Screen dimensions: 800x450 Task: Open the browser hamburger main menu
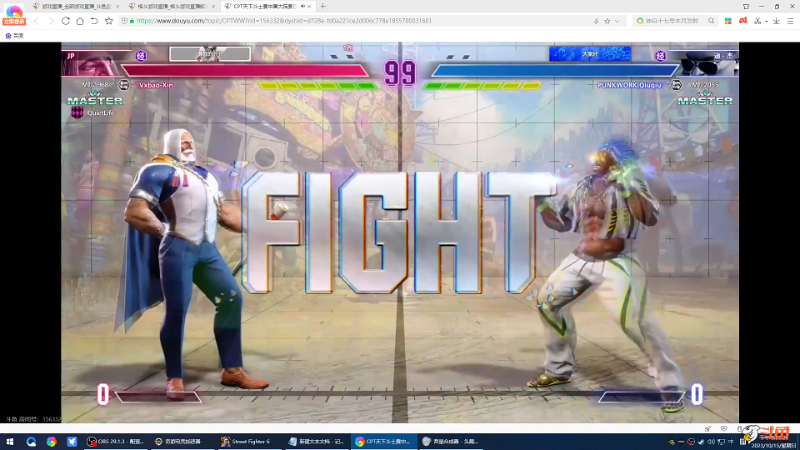790,21
